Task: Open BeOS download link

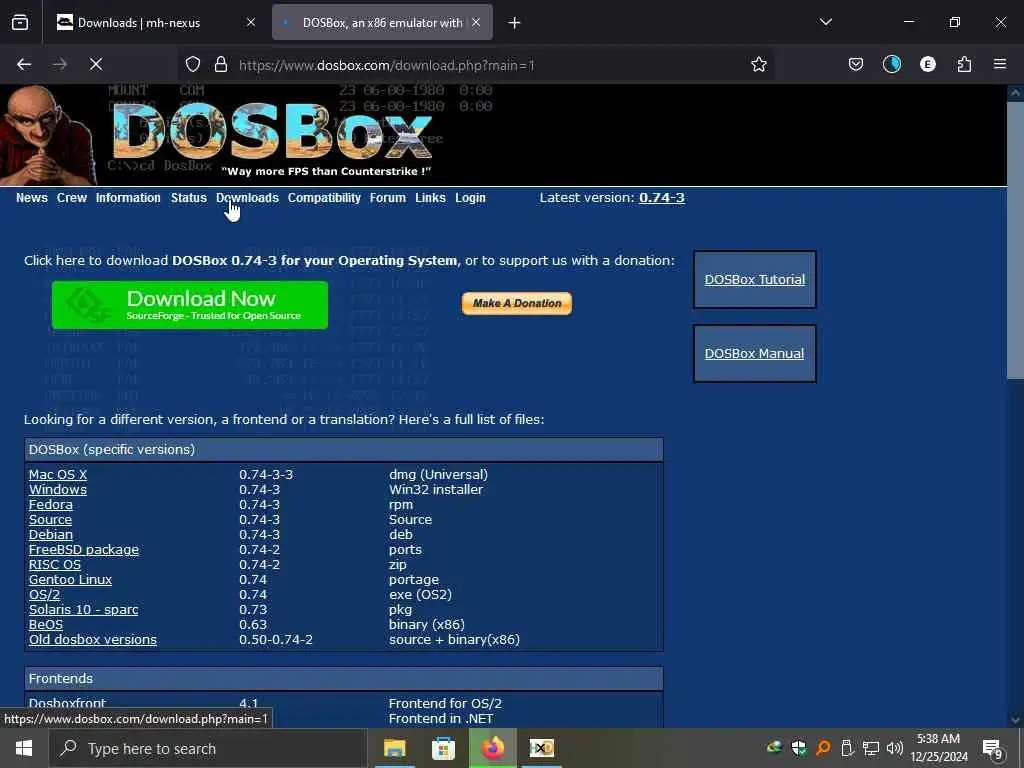Action: [x=46, y=625]
